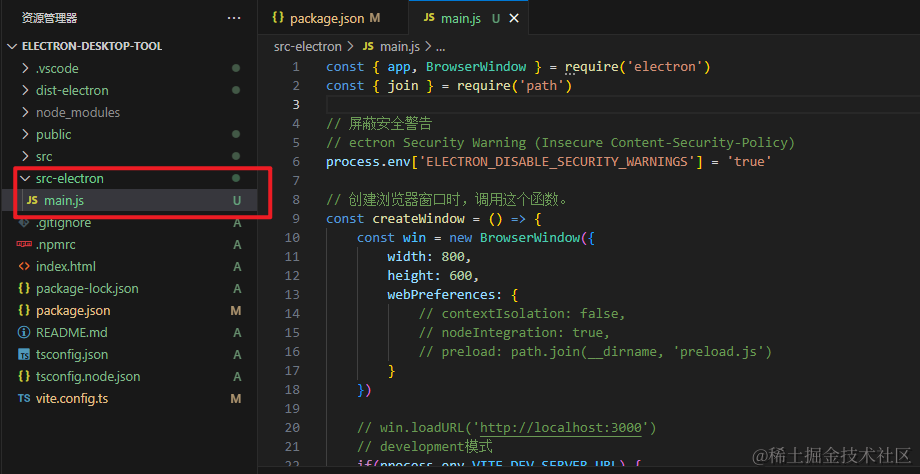The image size is (920, 474).
Task: Collapse the ELECTRON-DESKTOP-TOOL root section
Action: (x=12, y=46)
